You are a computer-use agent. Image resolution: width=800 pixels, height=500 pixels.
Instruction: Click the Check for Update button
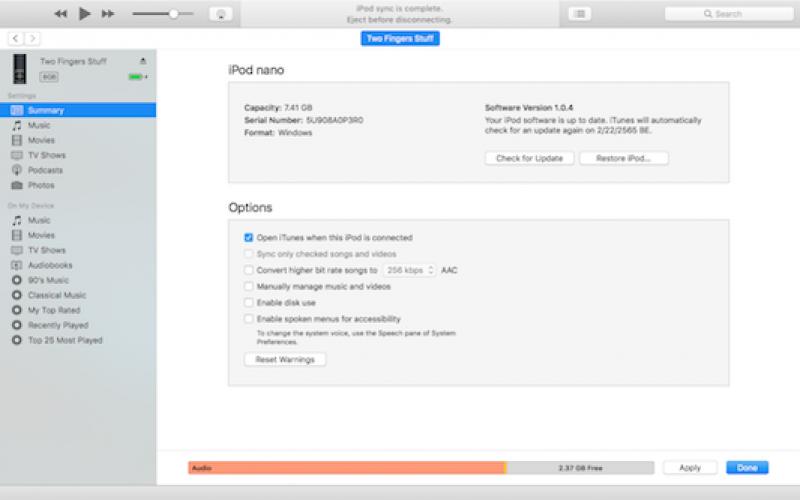click(x=529, y=158)
